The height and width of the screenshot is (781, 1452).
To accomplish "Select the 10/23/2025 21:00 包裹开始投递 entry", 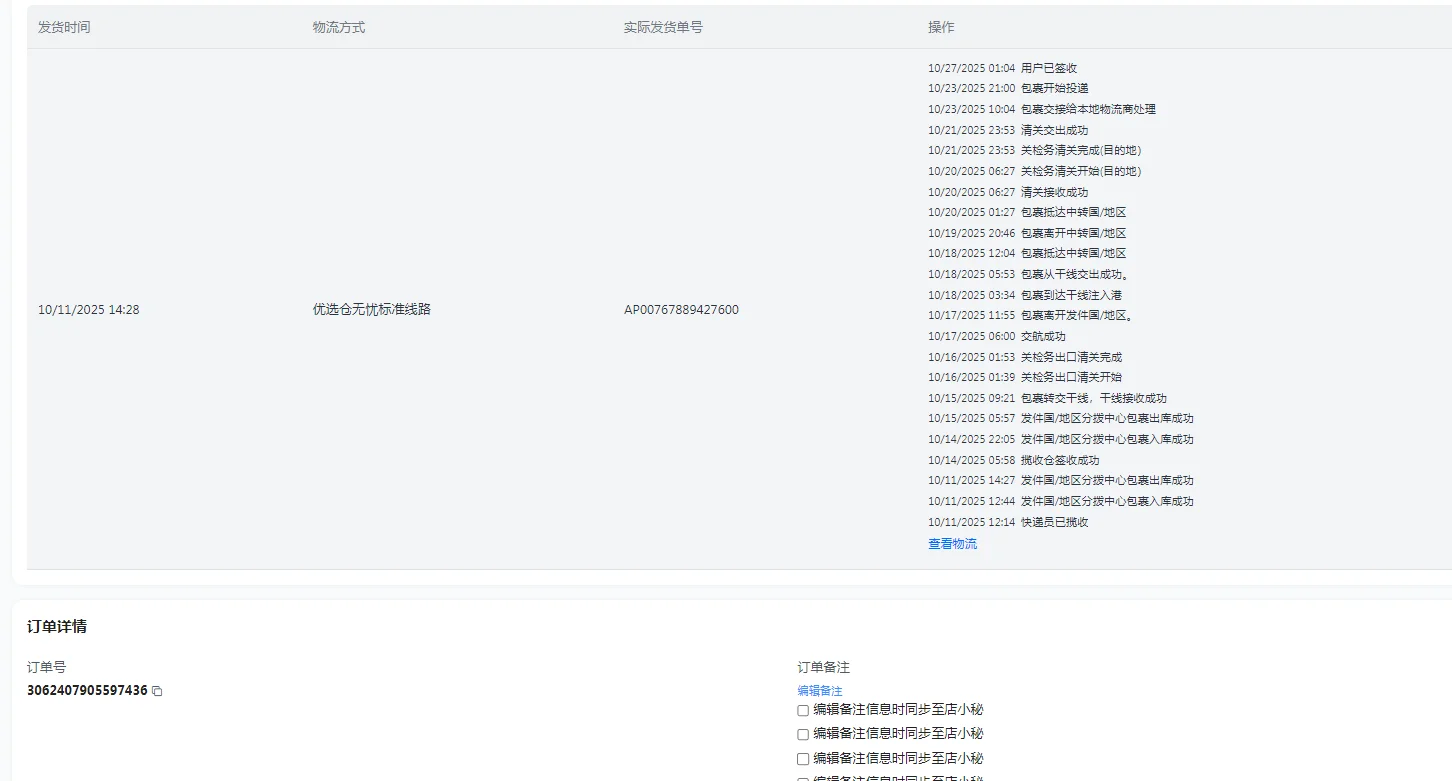I will pos(1008,88).
